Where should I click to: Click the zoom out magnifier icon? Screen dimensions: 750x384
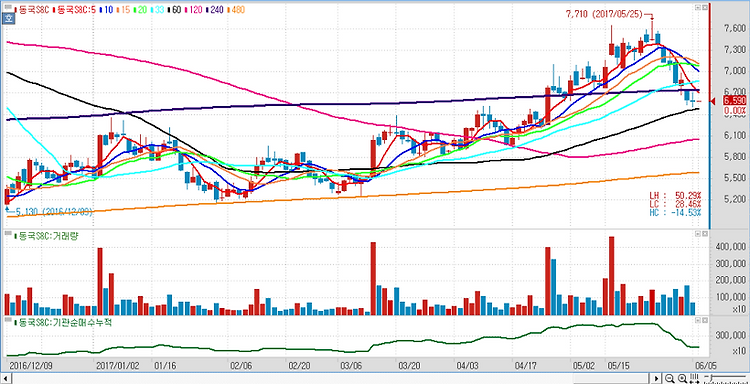tap(669, 378)
